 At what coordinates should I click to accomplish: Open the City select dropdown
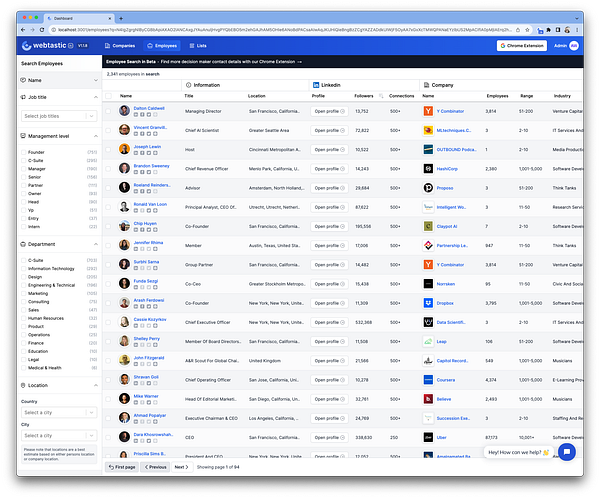(59, 435)
